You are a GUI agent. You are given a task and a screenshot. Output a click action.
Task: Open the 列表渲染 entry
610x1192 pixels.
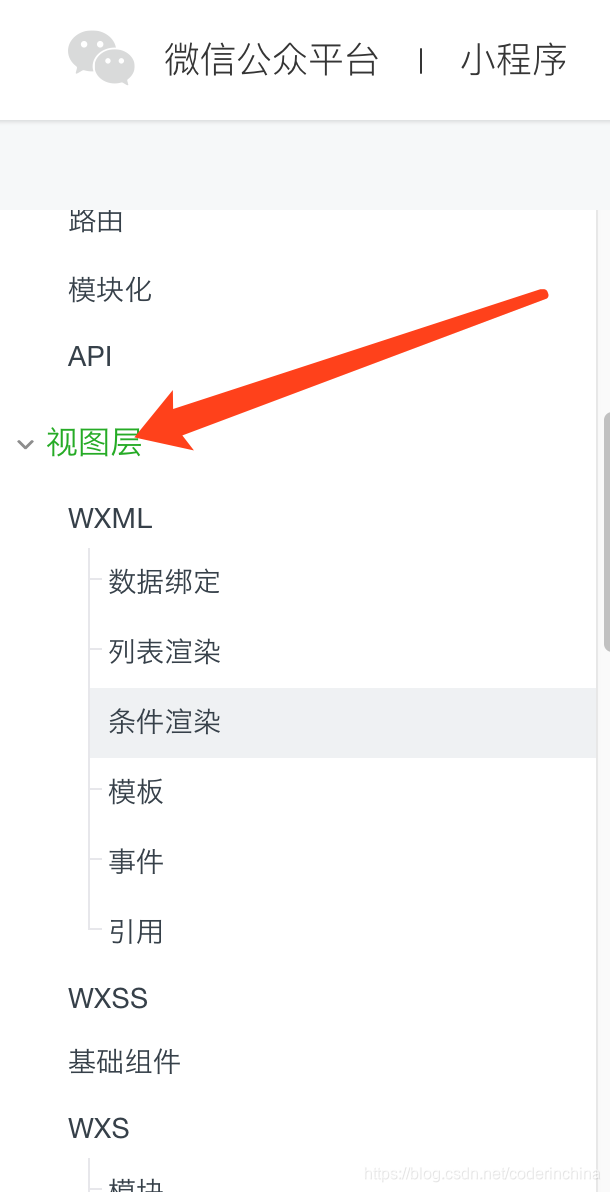164,652
